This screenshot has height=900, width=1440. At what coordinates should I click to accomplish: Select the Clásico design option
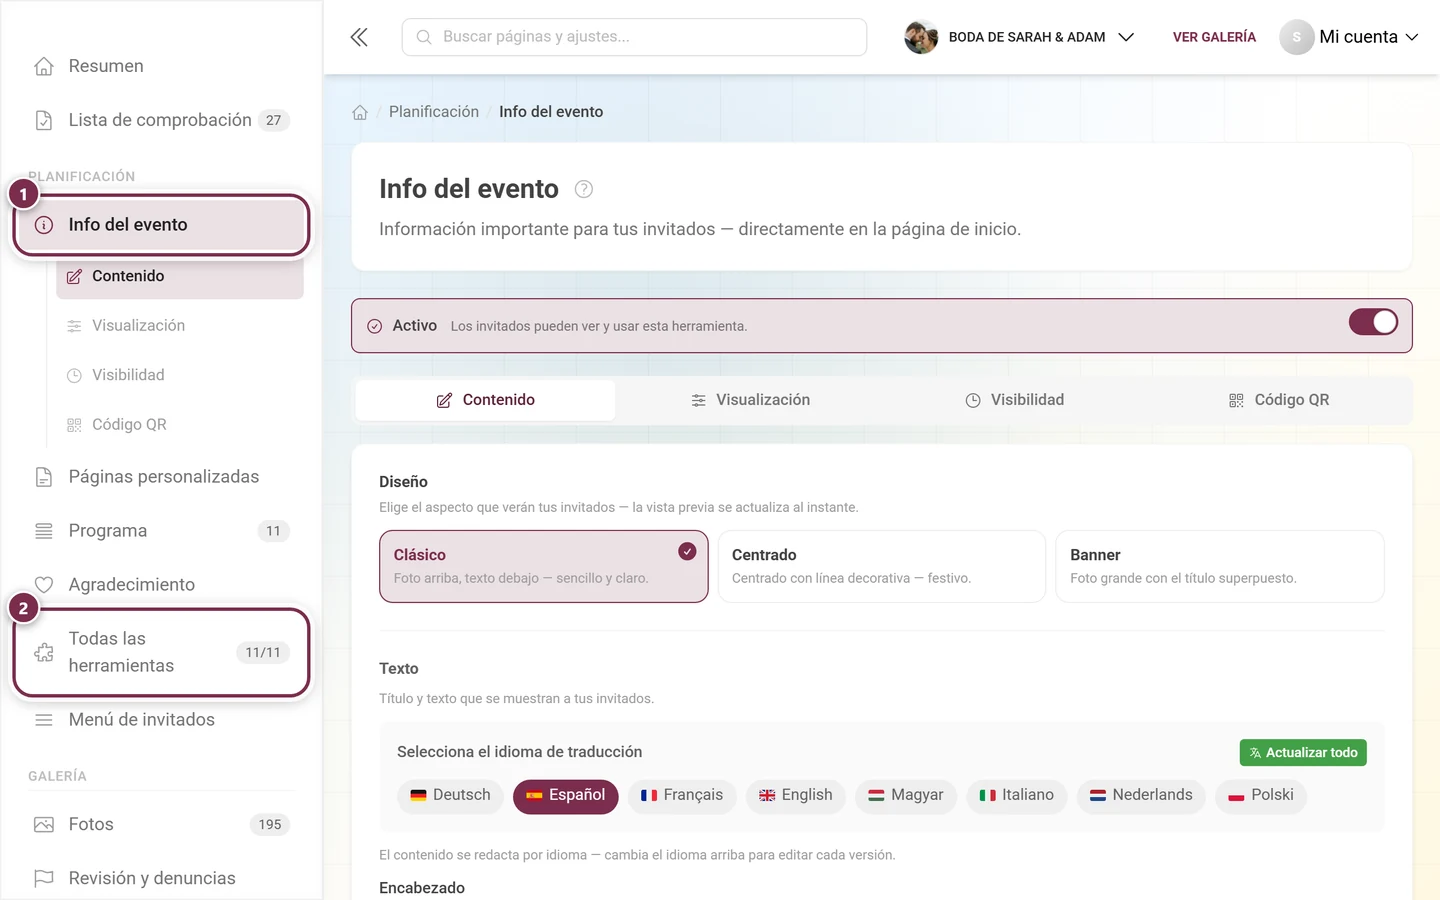click(x=544, y=566)
